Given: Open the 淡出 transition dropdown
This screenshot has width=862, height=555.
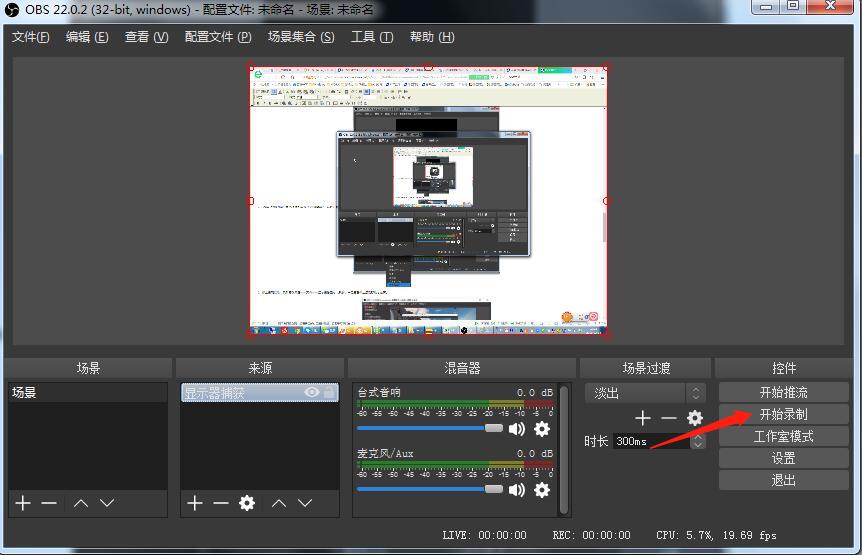Looking at the screenshot, I should pos(645,393).
